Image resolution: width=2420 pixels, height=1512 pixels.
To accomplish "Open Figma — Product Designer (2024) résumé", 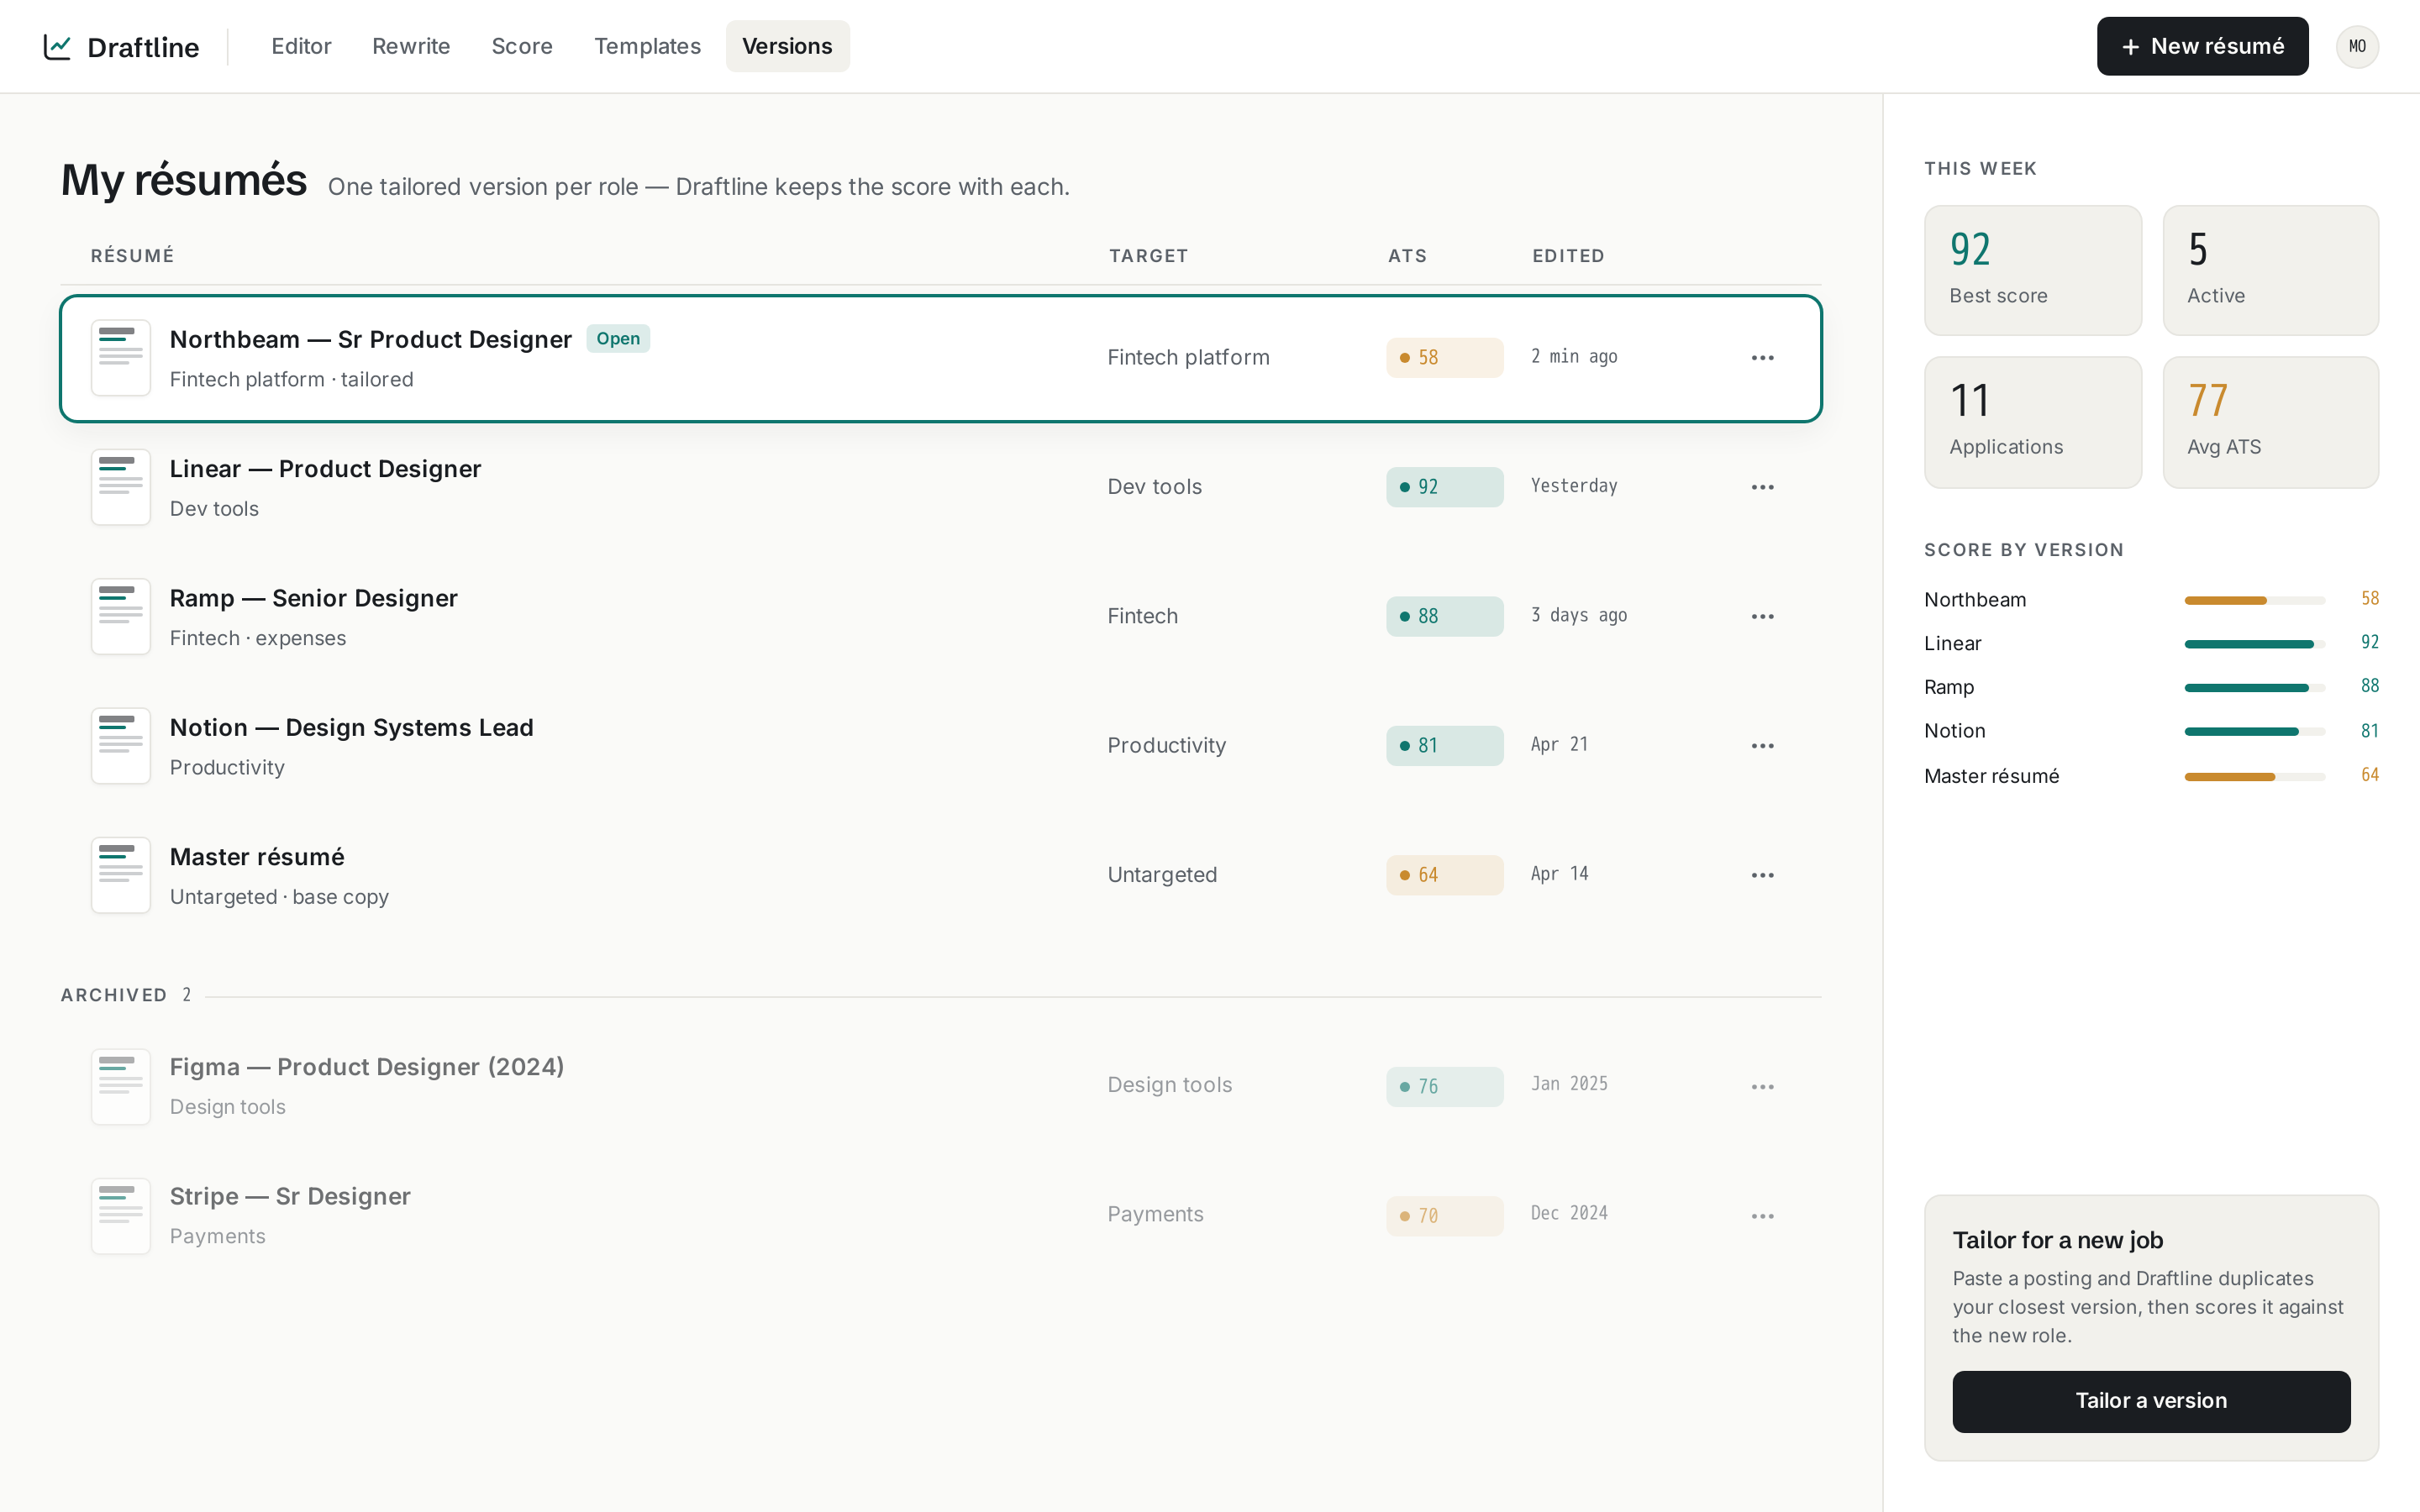I will tap(367, 1067).
